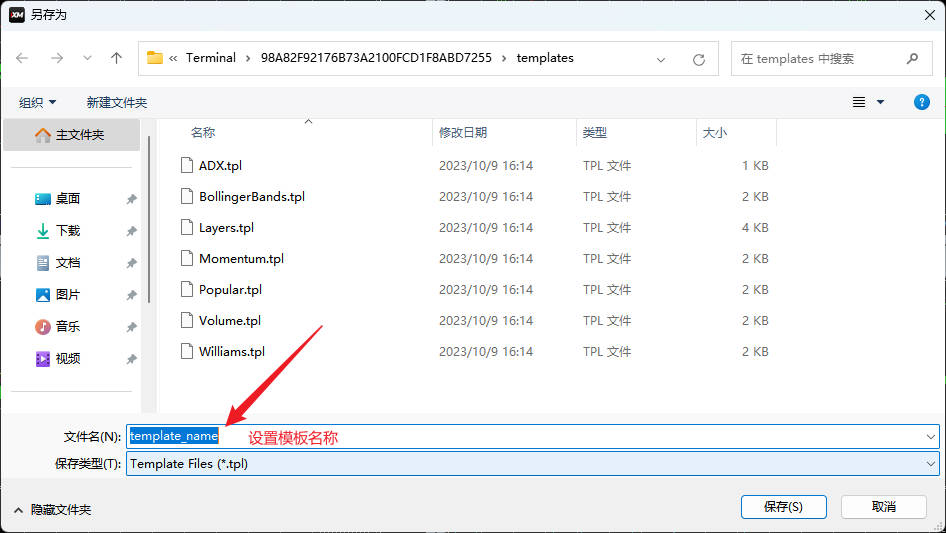
Task: Select the Layers.tpl file
Action: tap(226, 228)
